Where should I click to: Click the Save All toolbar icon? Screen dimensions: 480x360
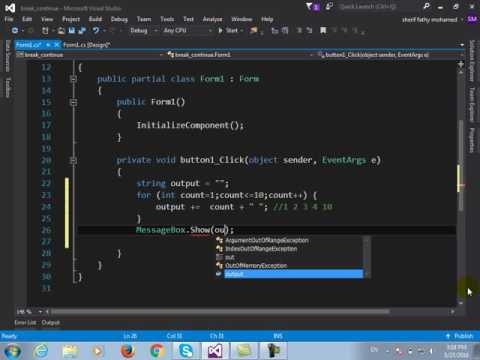(x=82, y=31)
